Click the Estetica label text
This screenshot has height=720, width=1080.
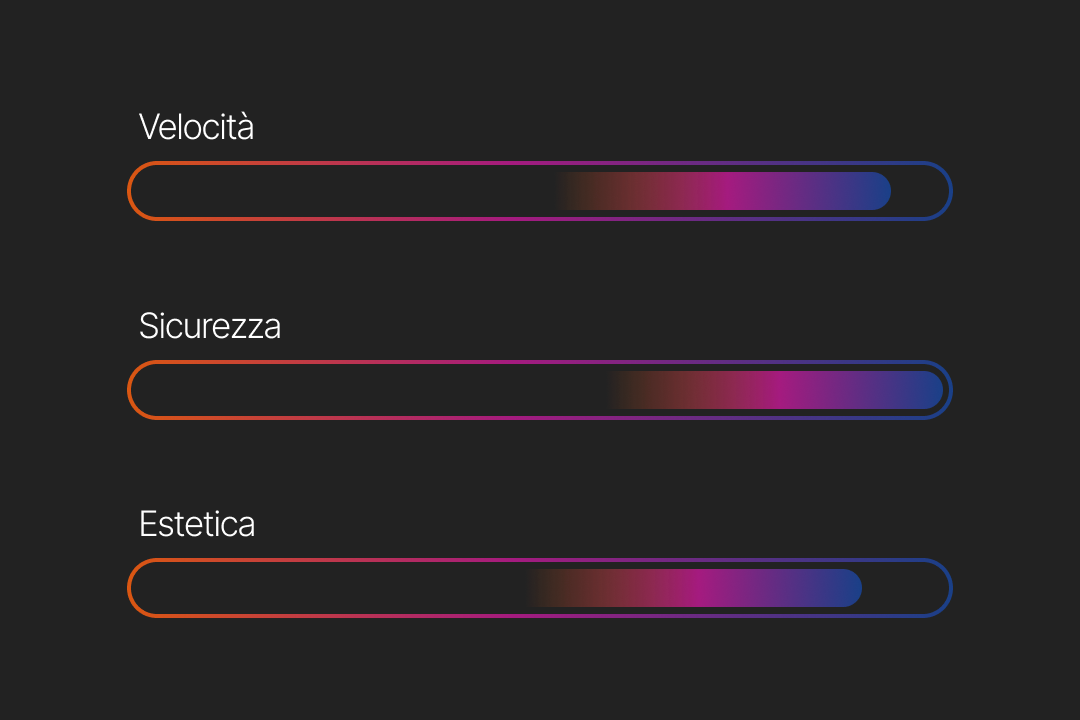pyautogui.click(x=196, y=524)
